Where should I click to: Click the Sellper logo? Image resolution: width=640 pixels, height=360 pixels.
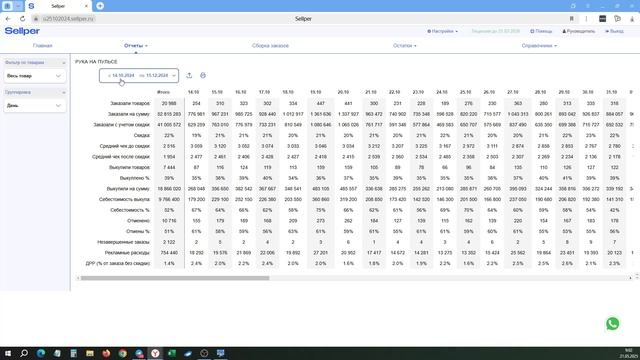click(22, 31)
